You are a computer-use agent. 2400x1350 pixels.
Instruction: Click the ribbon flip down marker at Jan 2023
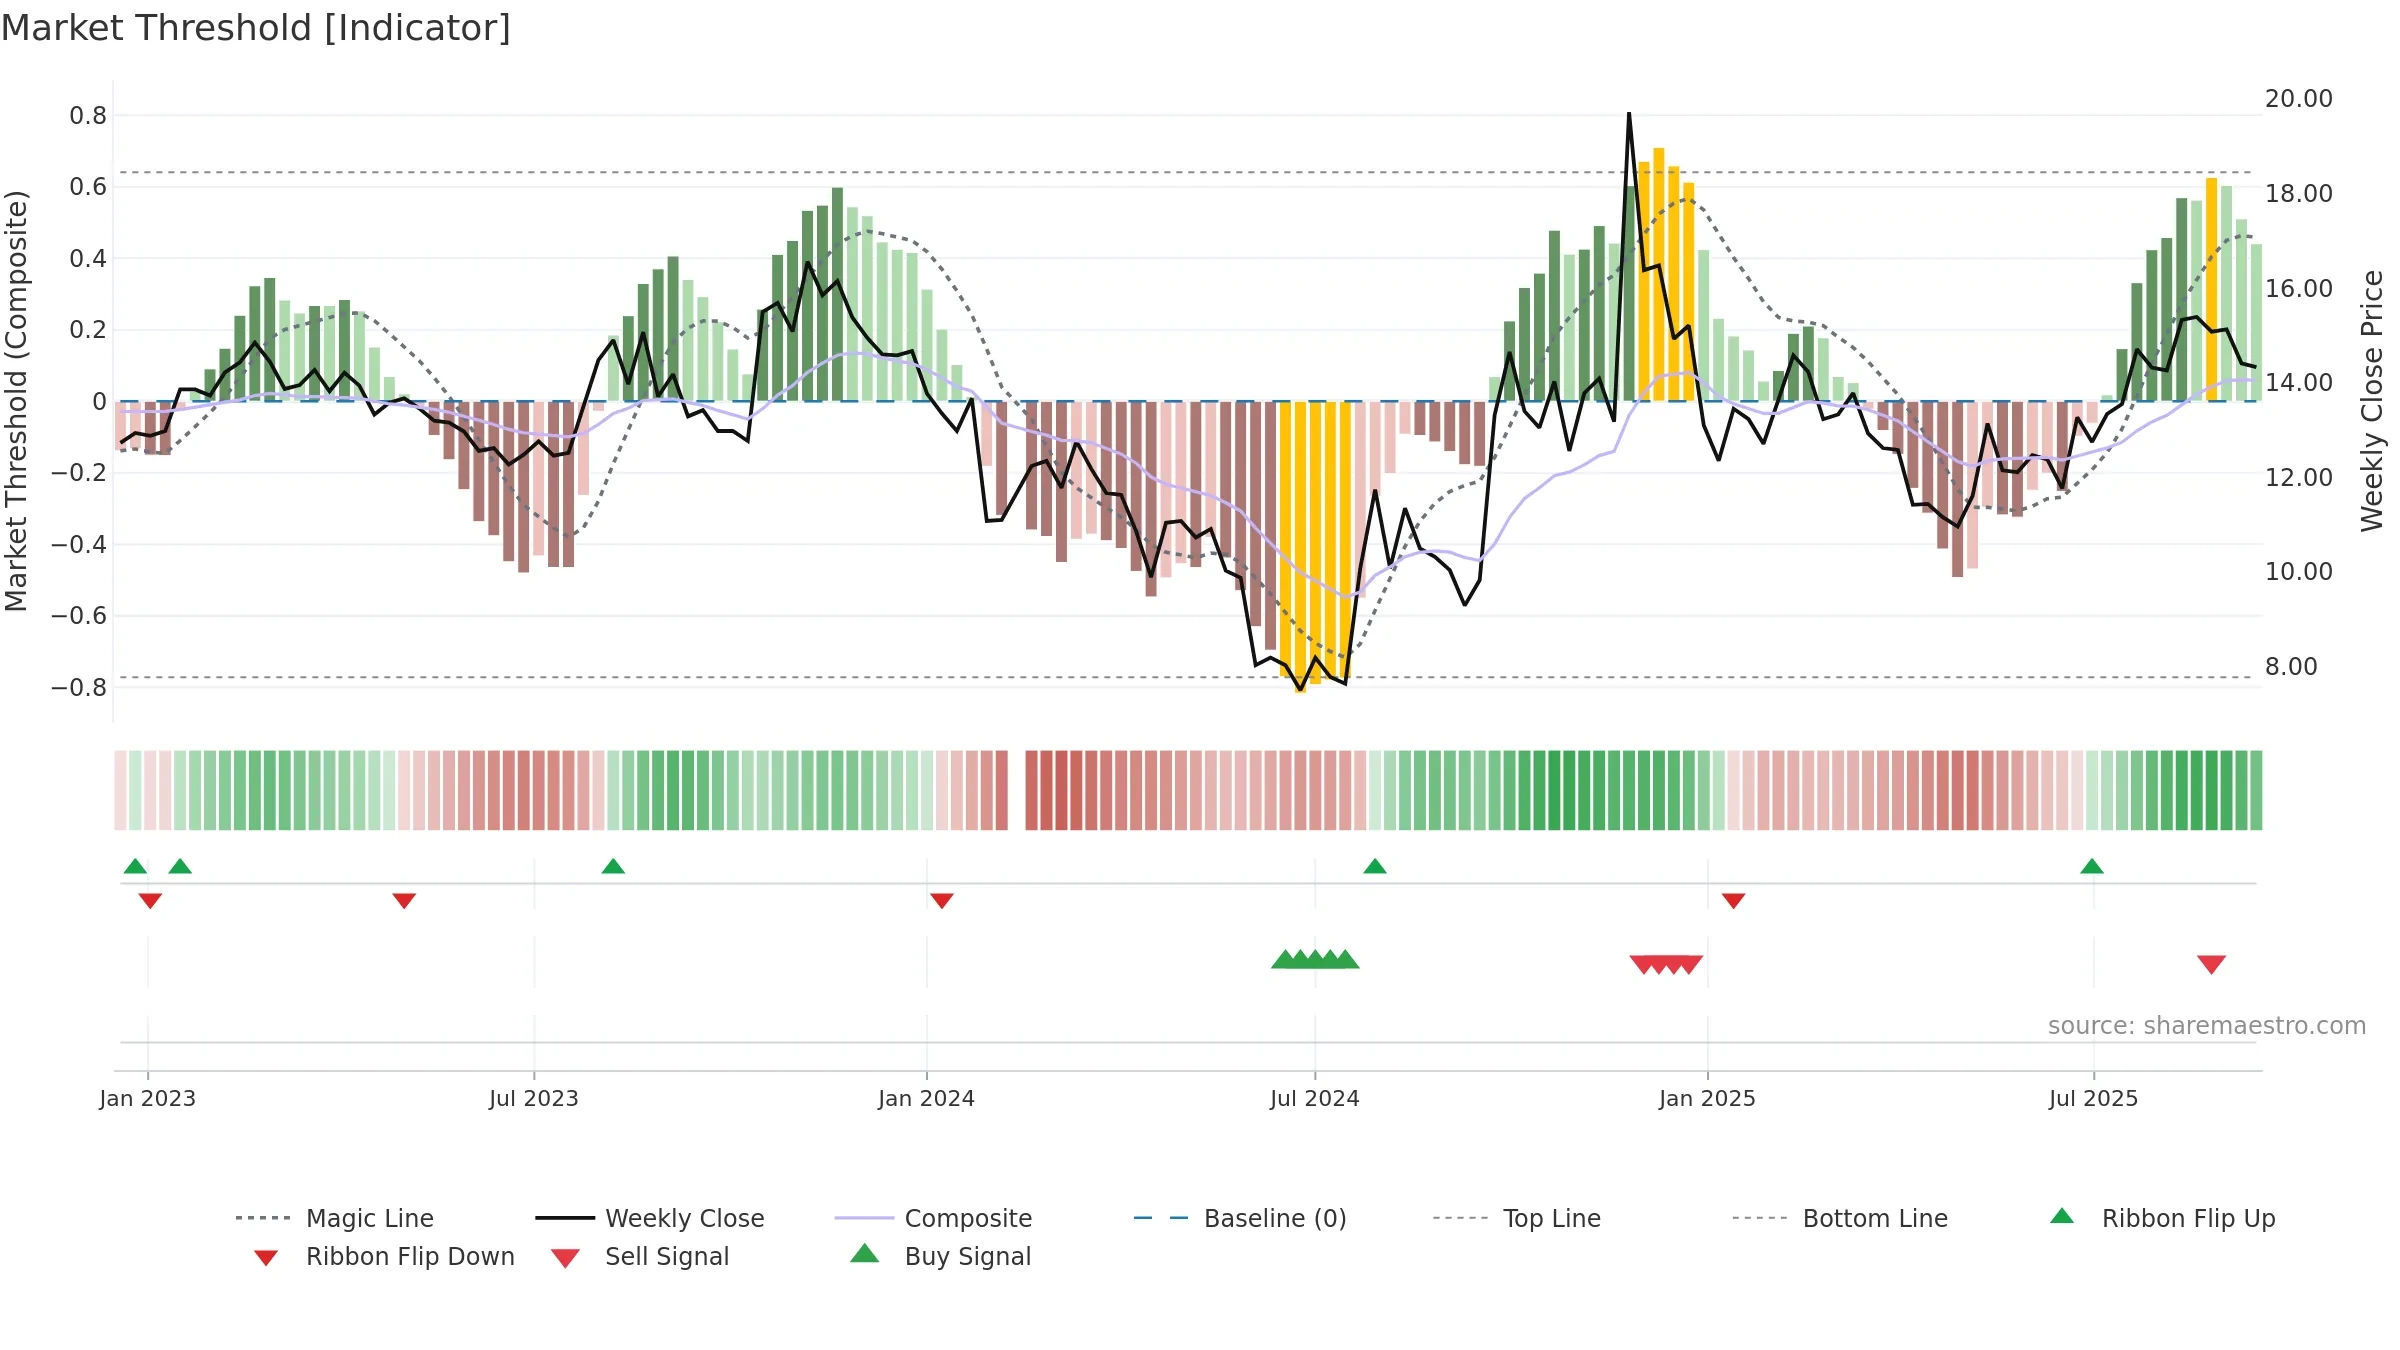click(150, 901)
